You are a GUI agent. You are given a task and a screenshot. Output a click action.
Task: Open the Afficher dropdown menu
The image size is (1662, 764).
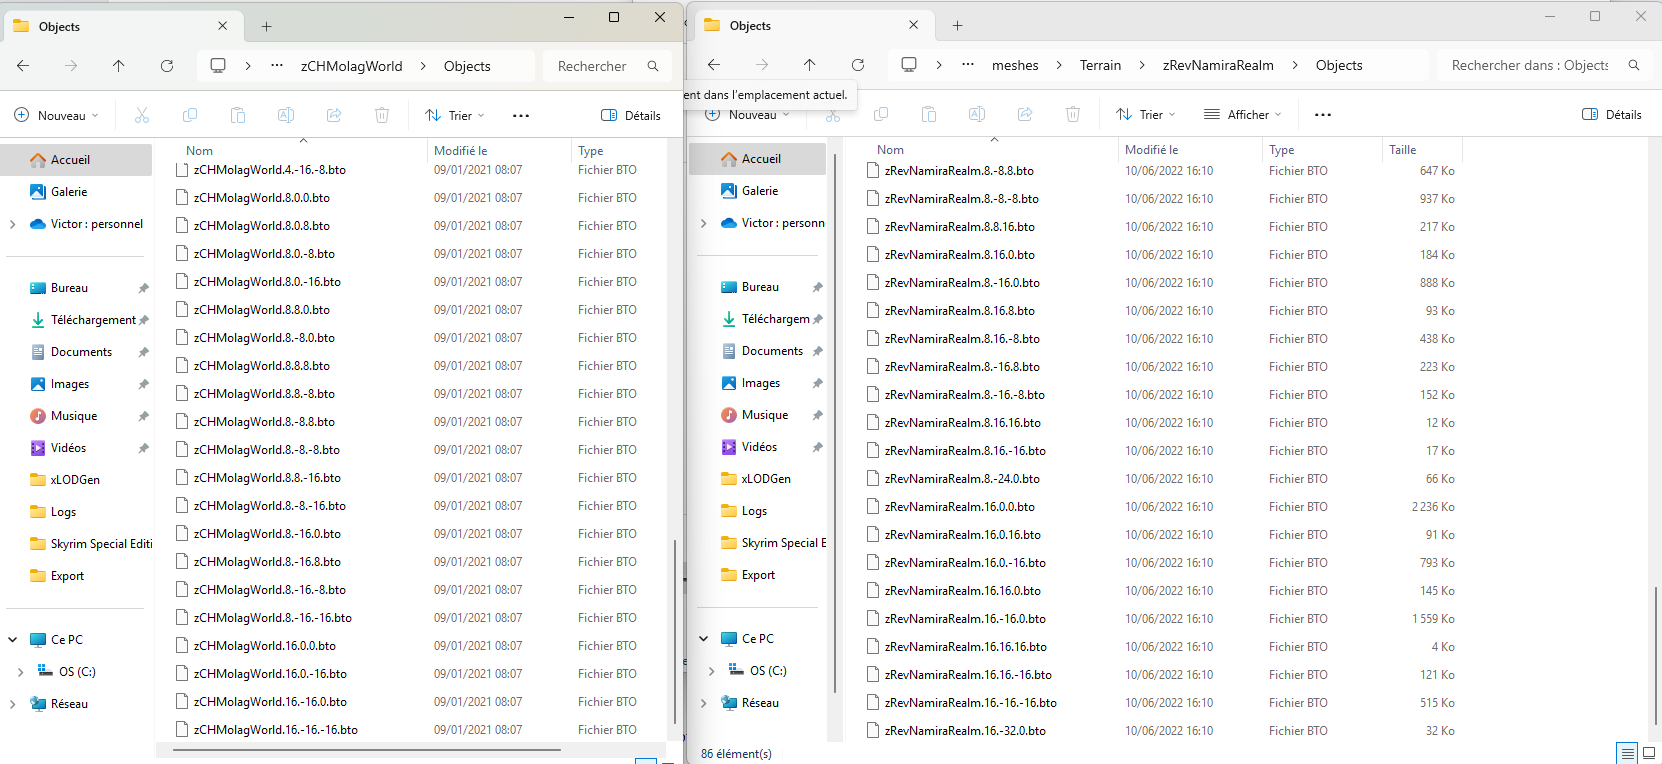(1243, 115)
